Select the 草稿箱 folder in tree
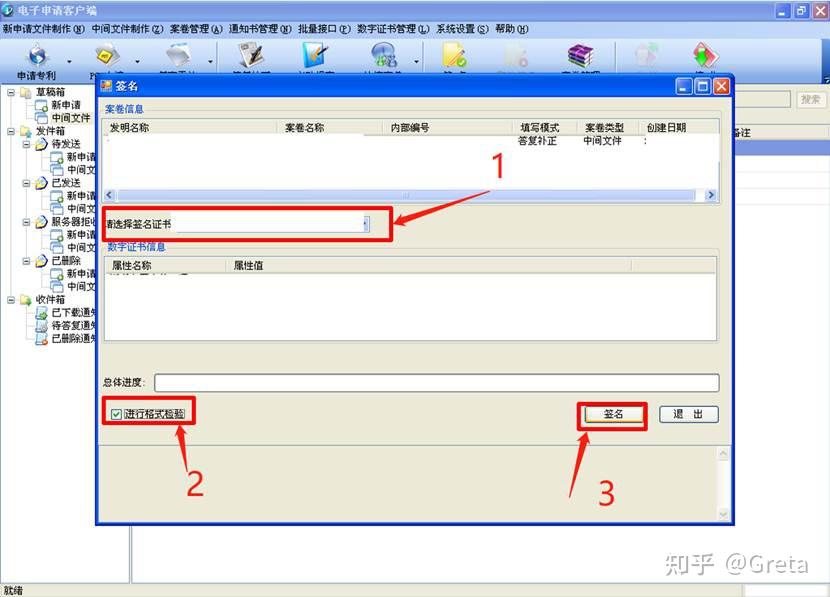This screenshot has height=597, width=830. tap(50, 92)
